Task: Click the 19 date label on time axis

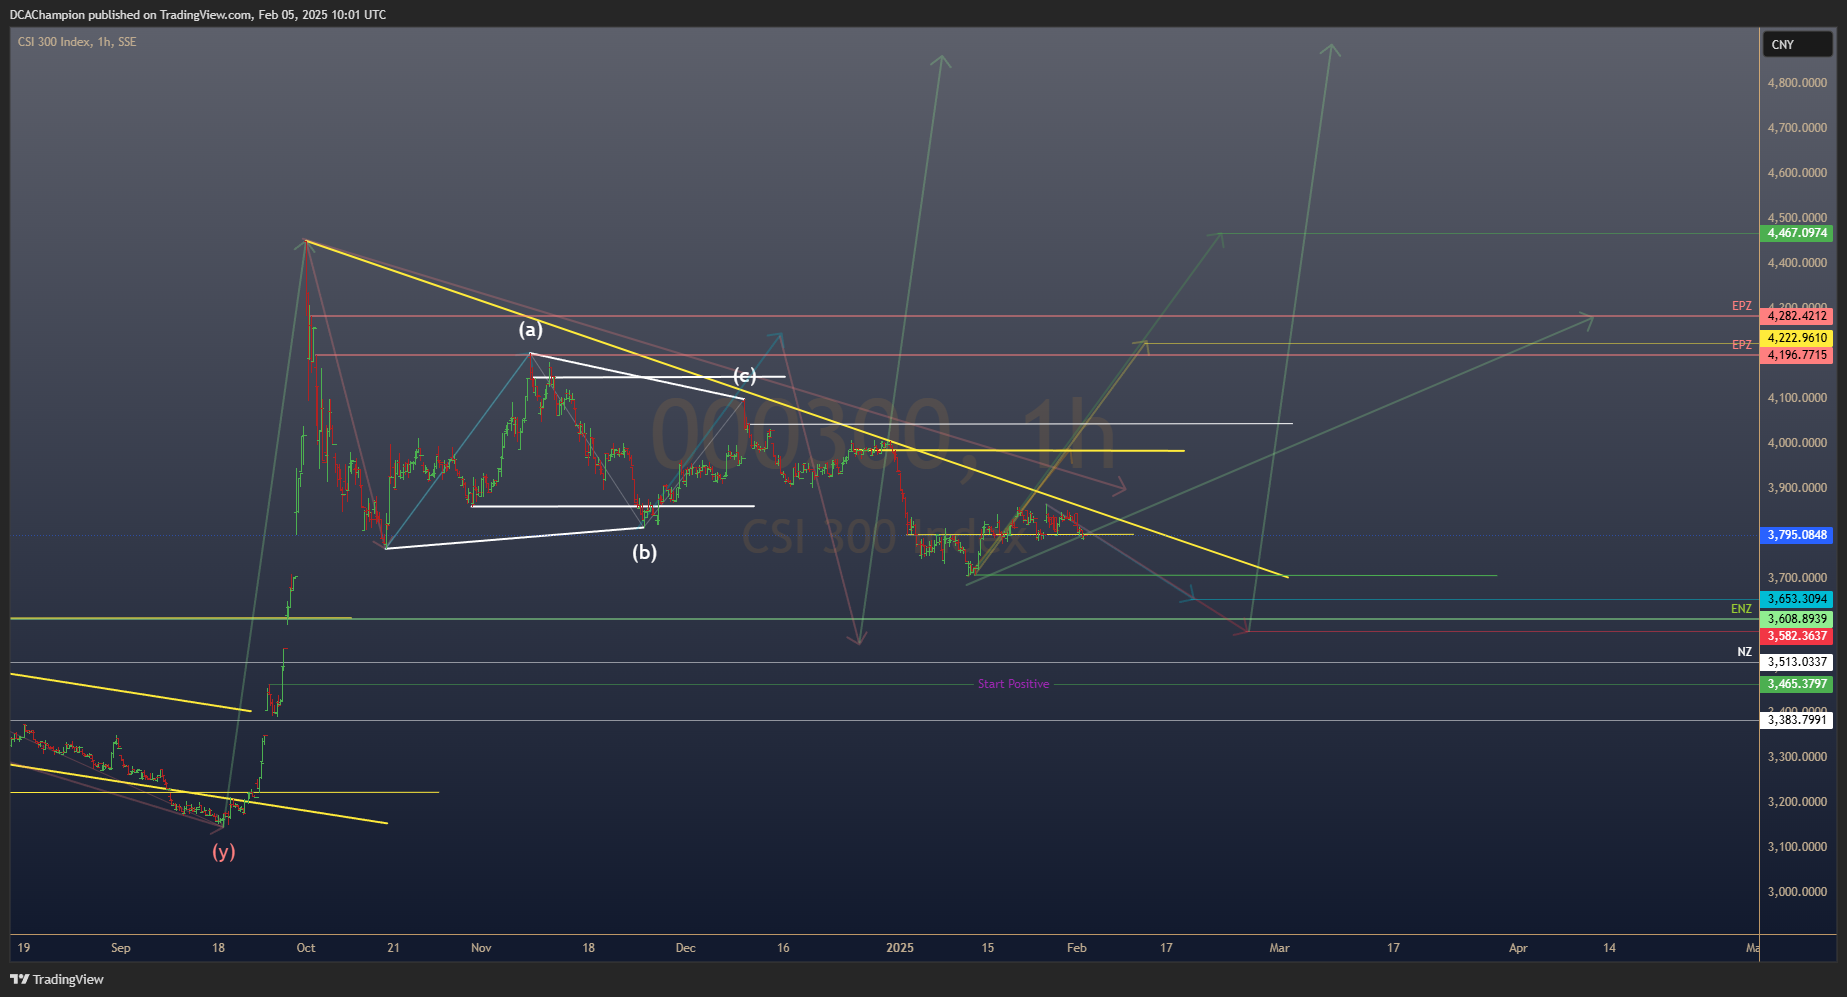Action: click(24, 948)
